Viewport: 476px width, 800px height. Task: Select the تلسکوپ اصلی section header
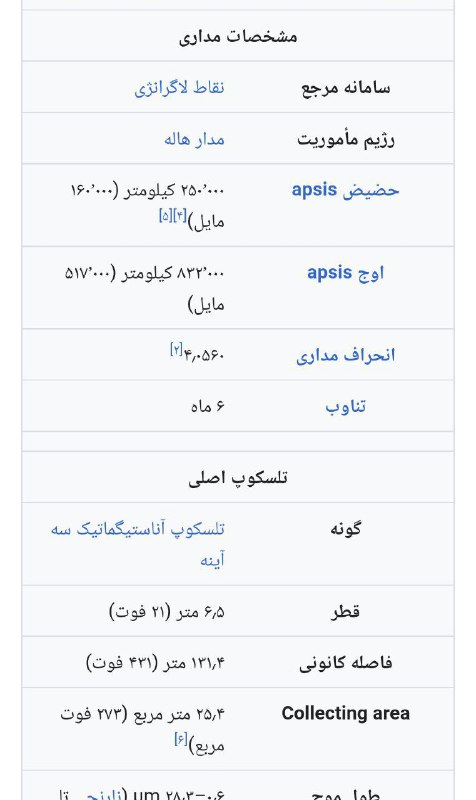point(238,478)
